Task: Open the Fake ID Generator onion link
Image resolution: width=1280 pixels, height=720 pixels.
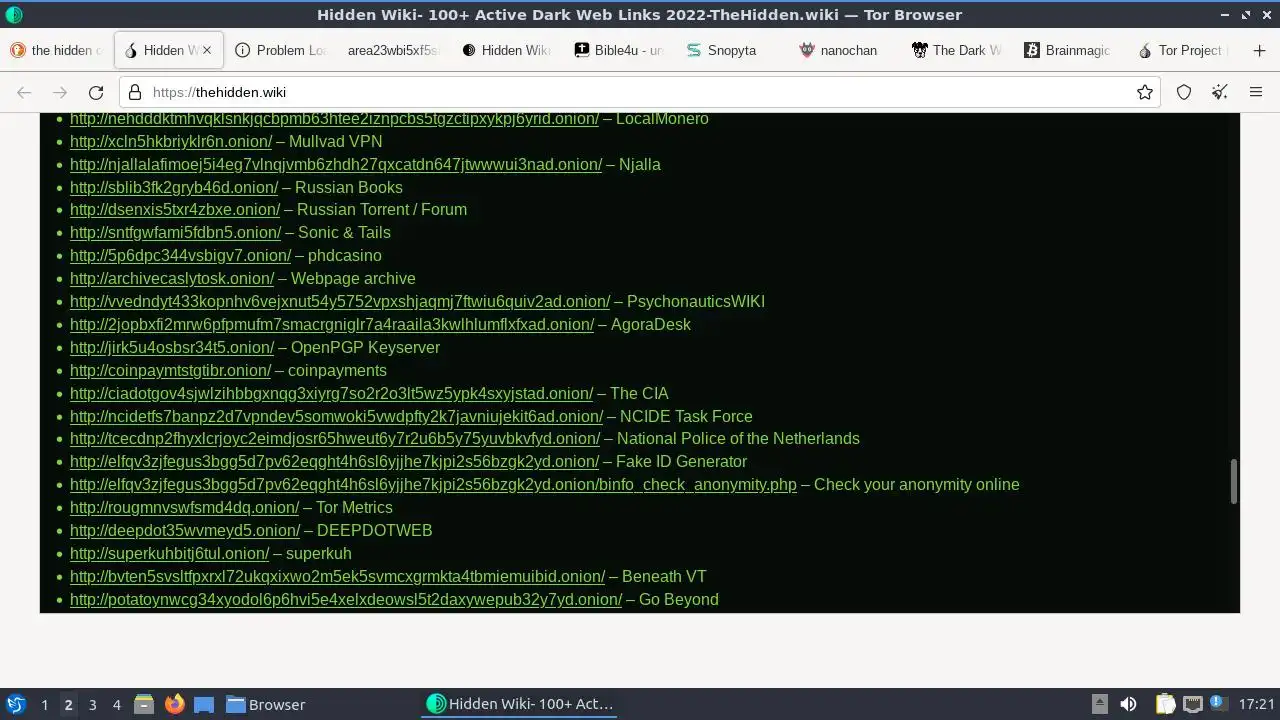Action: click(334, 462)
